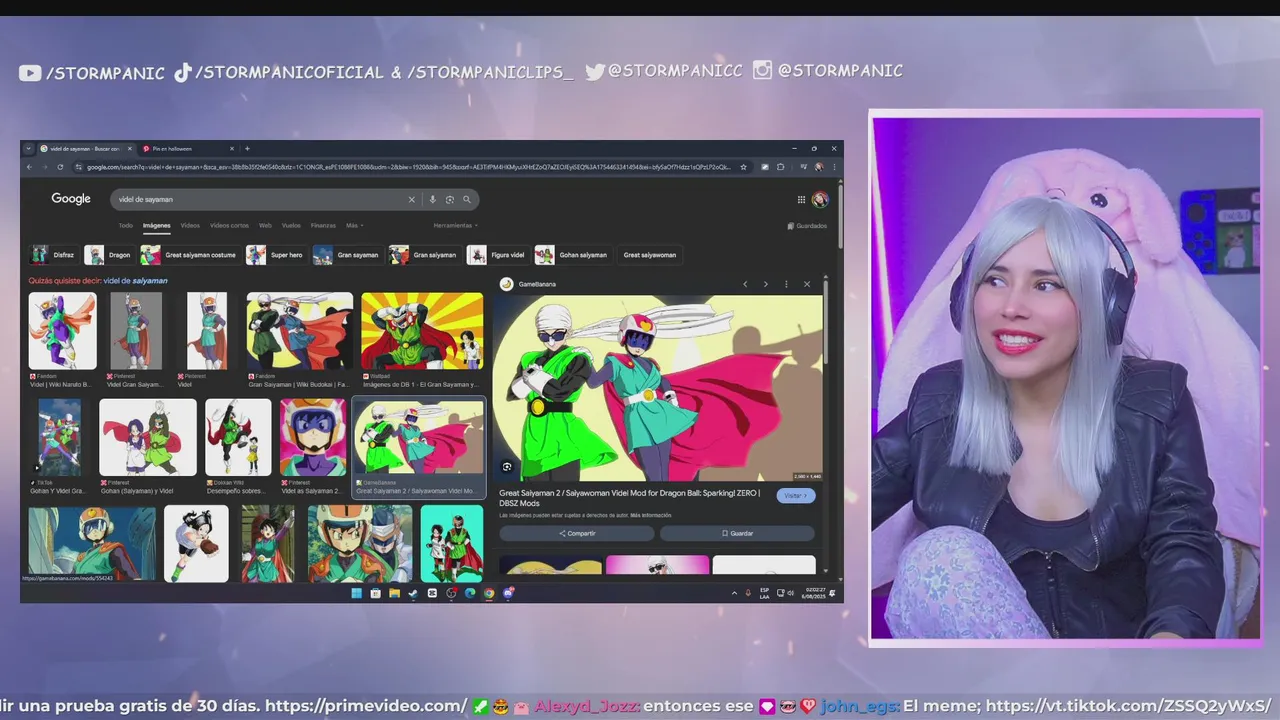1280x720 pixels.
Task: Click the Chrome address bar URL
Action: (408, 167)
